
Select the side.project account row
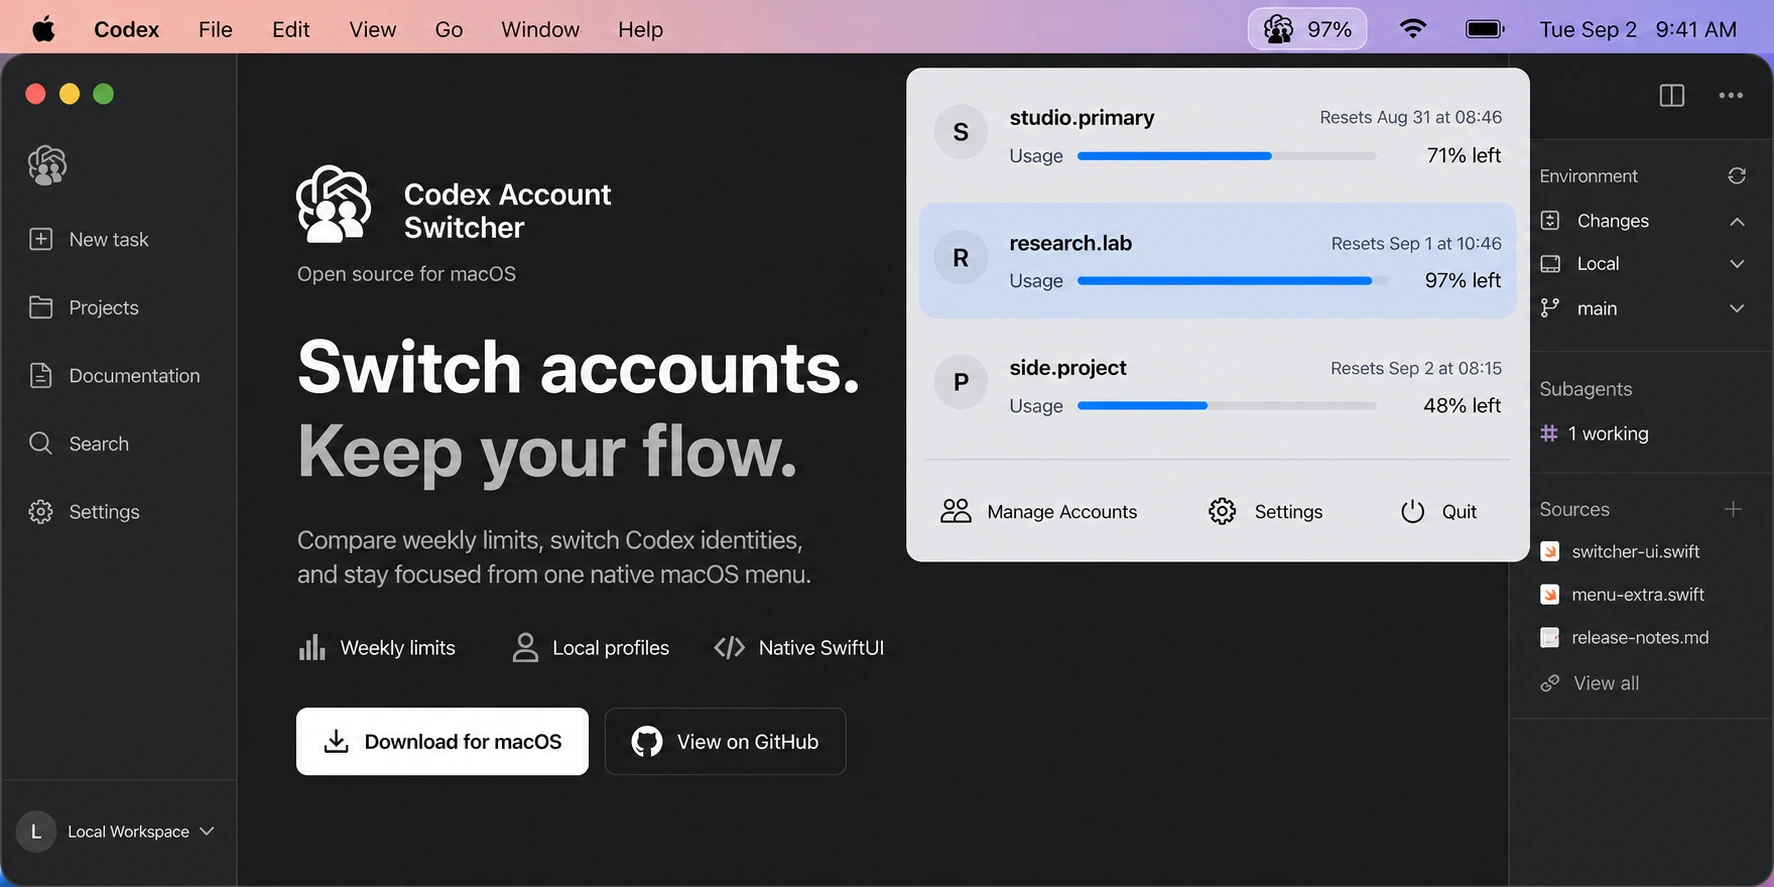1218,386
